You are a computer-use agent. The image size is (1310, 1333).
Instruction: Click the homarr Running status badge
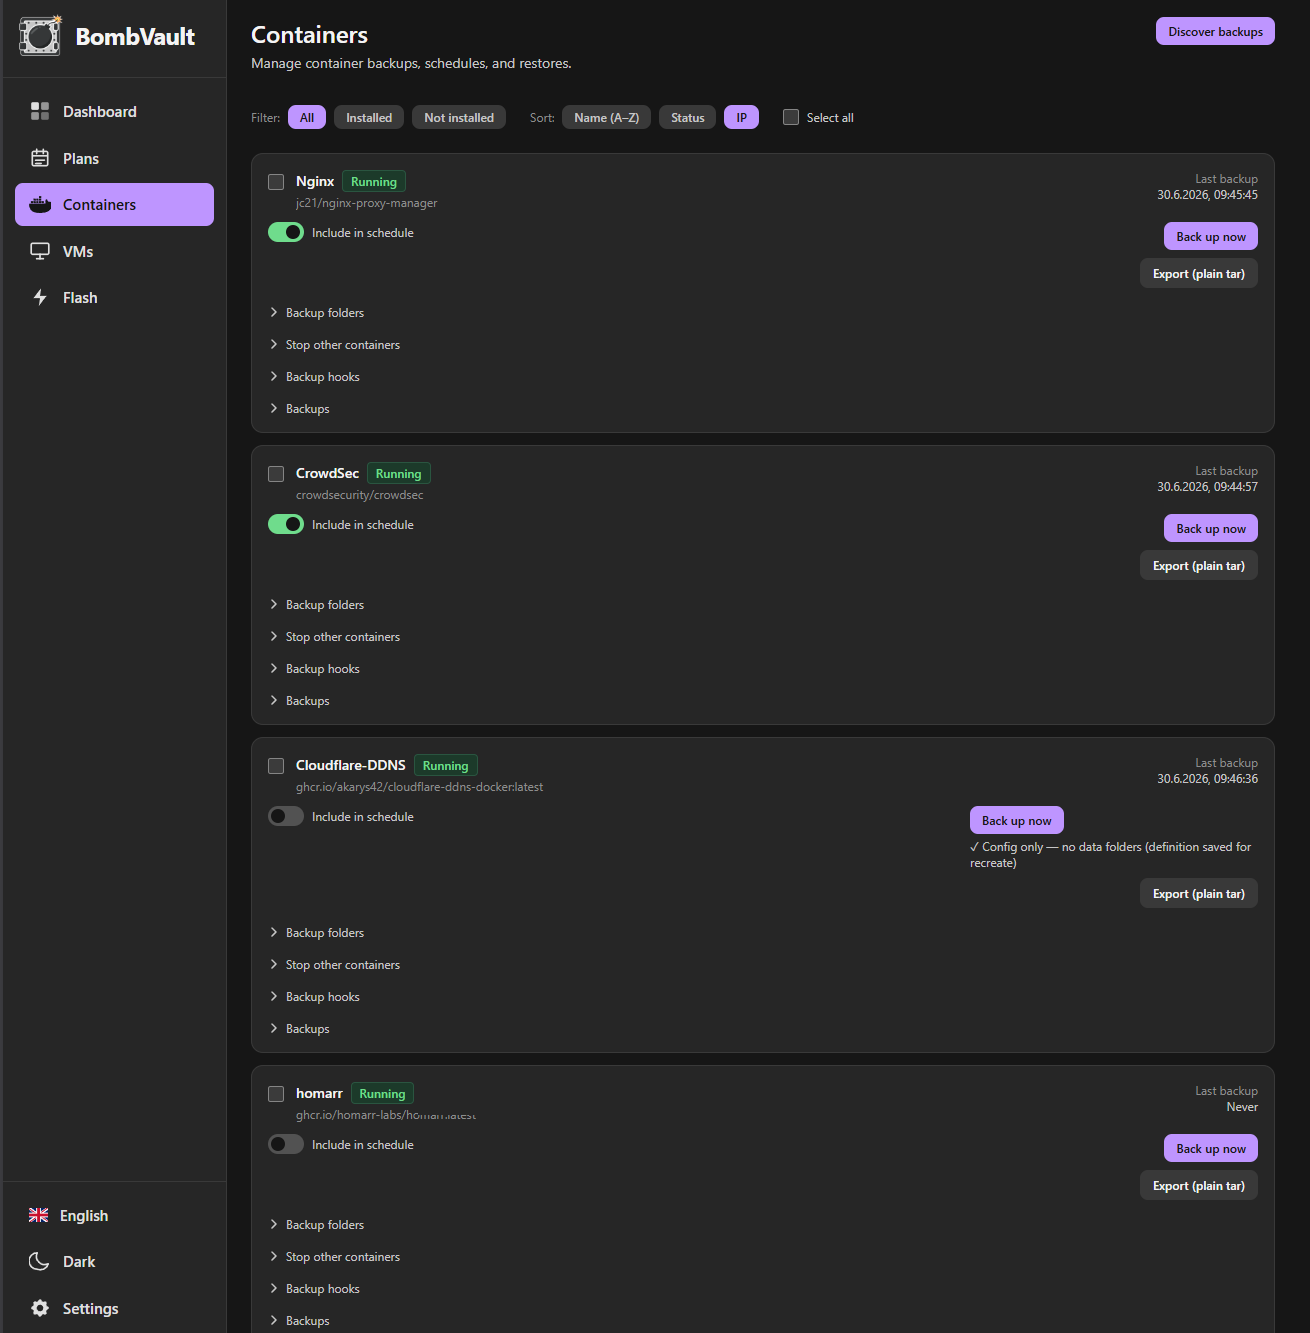382,1093
